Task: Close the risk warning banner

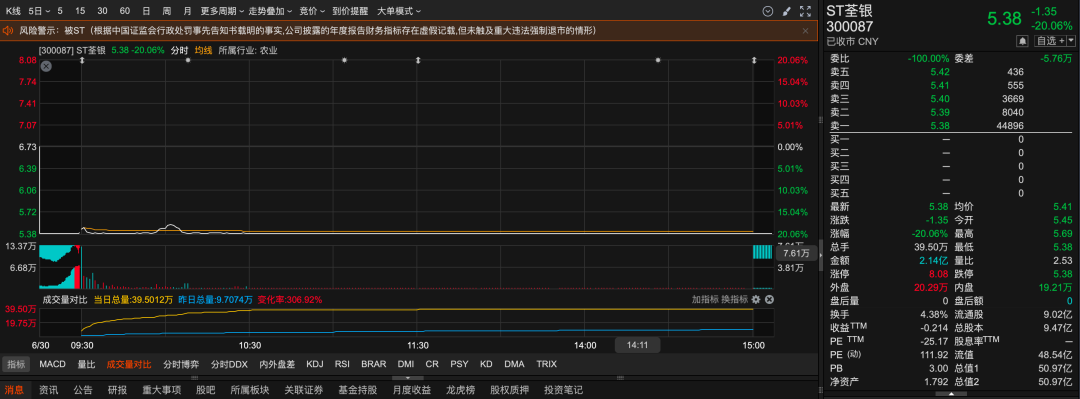Action: [805, 30]
